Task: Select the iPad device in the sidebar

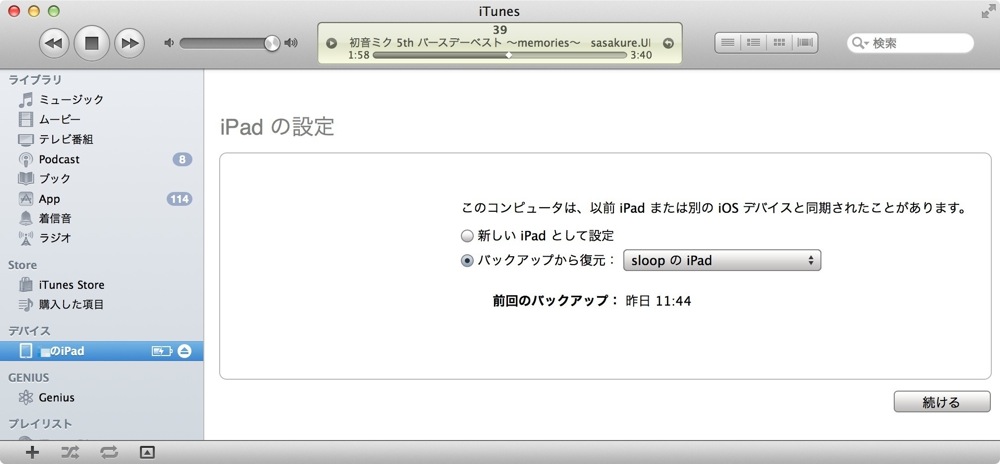Action: coord(102,351)
